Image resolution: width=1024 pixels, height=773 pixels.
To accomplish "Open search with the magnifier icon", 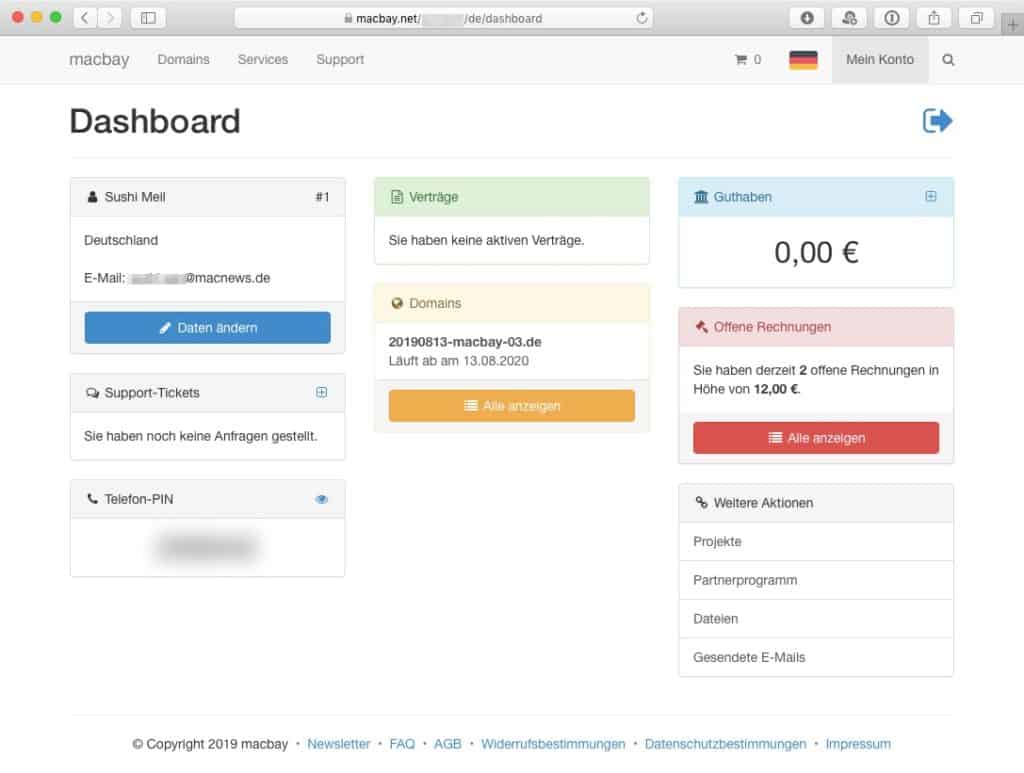I will 948,60.
